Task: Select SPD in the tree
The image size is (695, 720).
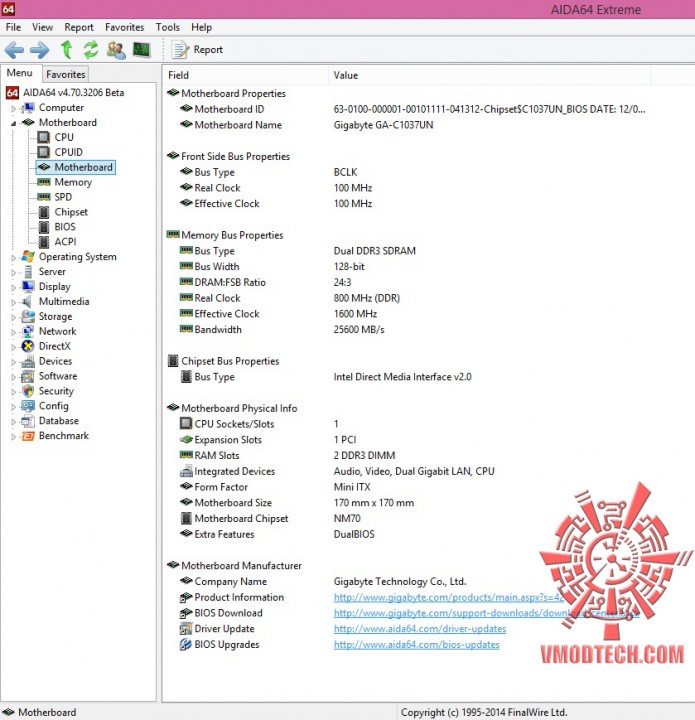Action: coord(63,197)
